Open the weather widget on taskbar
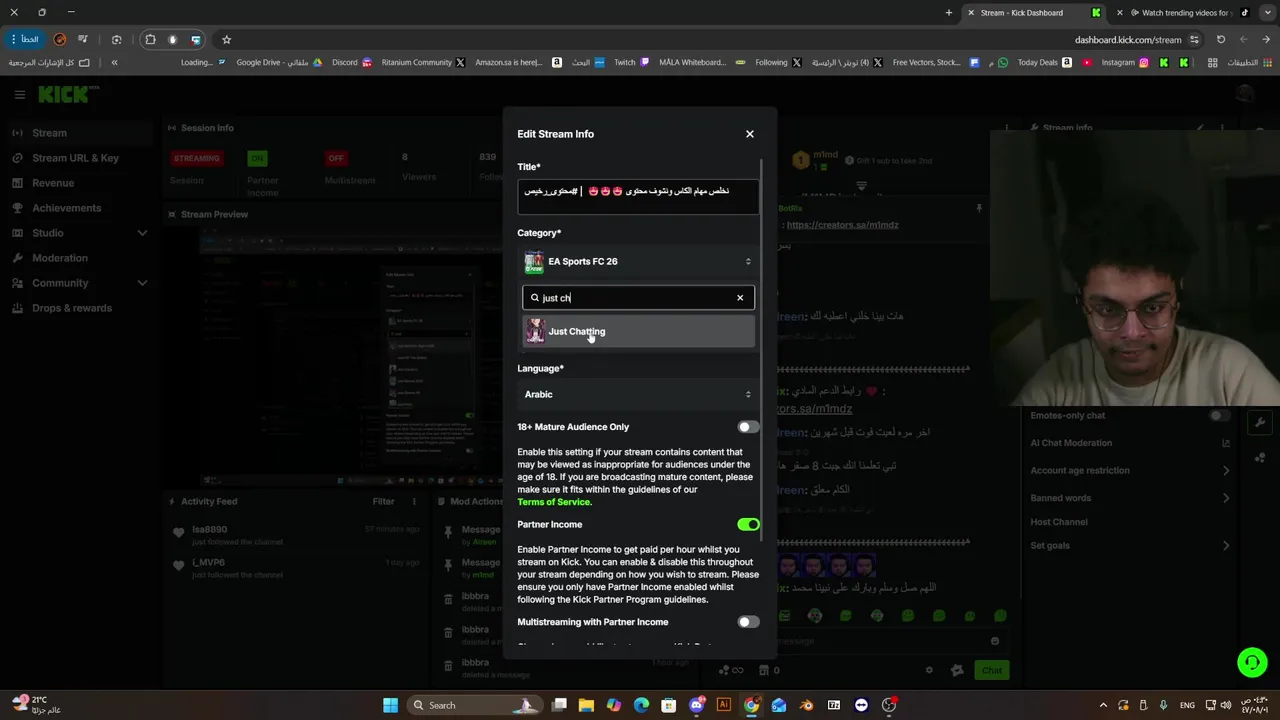Image resolution: width=1280 pixels, height=720 pixels. (36, 705)
